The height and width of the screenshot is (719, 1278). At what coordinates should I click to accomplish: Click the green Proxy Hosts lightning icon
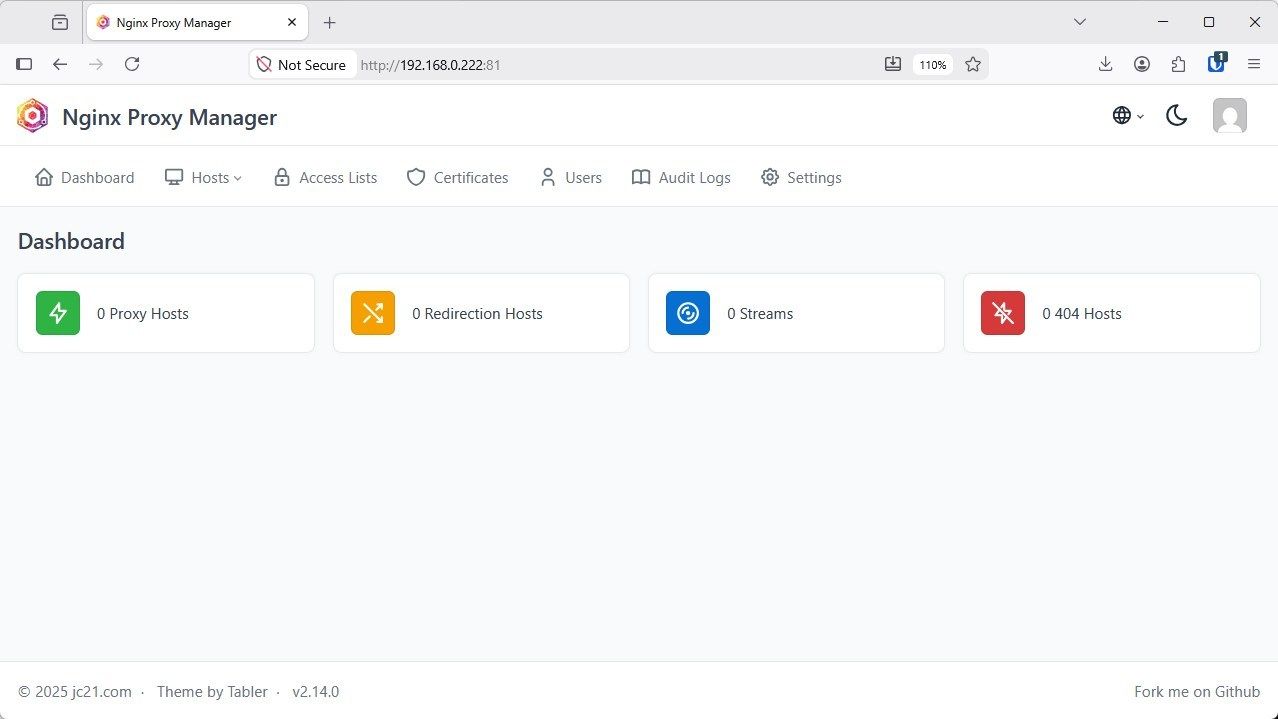(58, 313)
